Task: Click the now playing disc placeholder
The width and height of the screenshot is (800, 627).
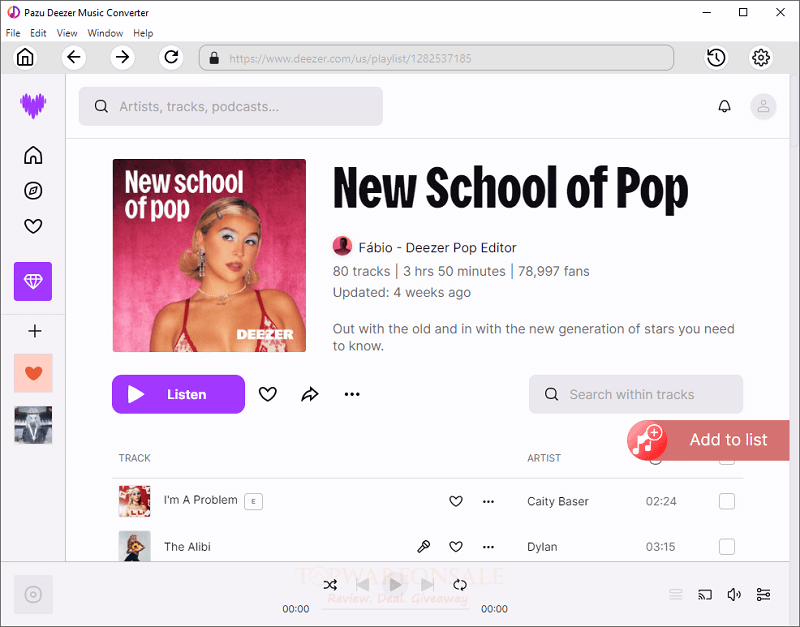Action: point(33,594)
